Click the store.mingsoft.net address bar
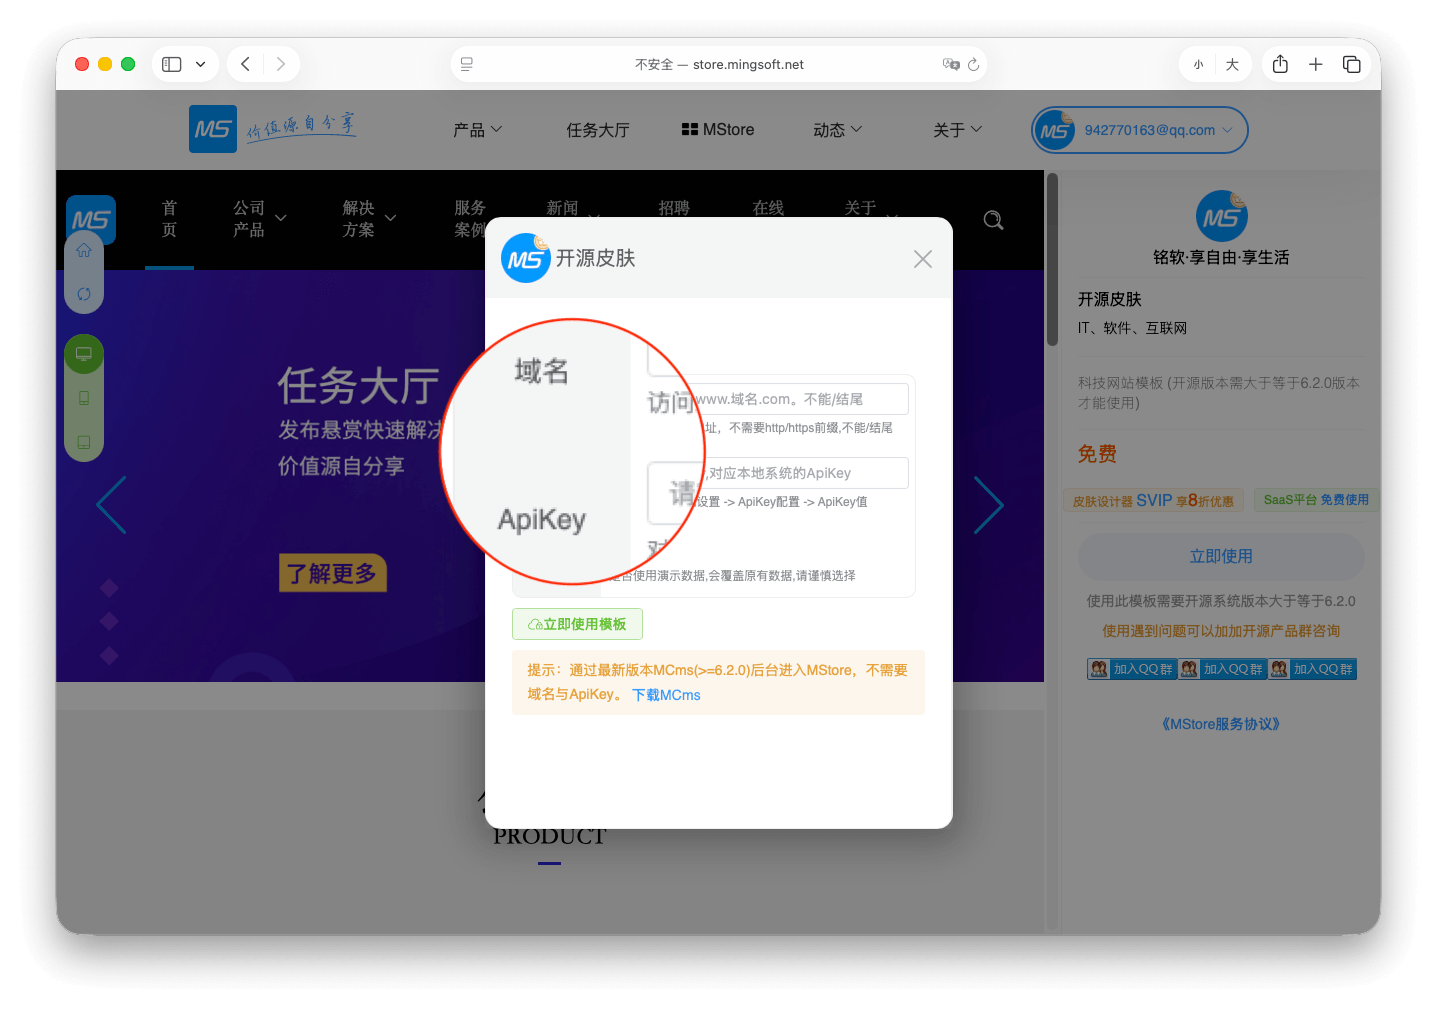1437x1009 pixels. click(x=719, y=64)
